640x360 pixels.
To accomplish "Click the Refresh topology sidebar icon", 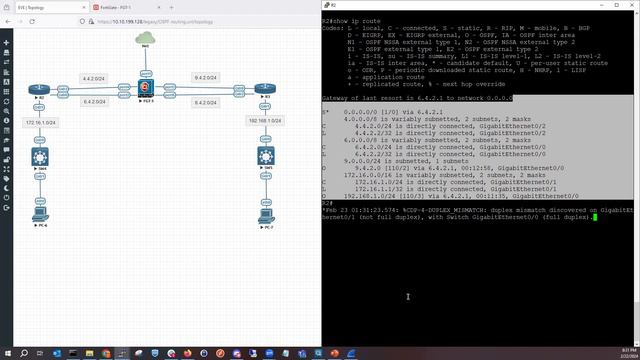I will pyautogui.click(x=6, y=101).
